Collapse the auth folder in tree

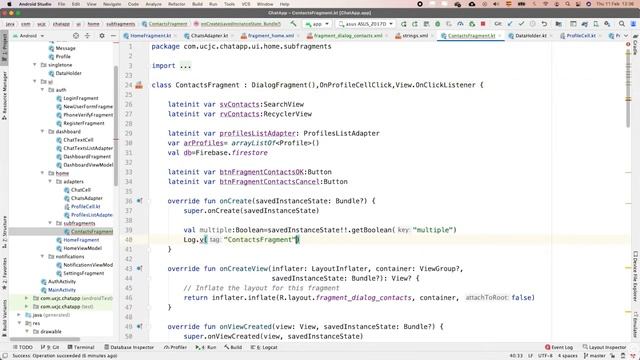42,90
